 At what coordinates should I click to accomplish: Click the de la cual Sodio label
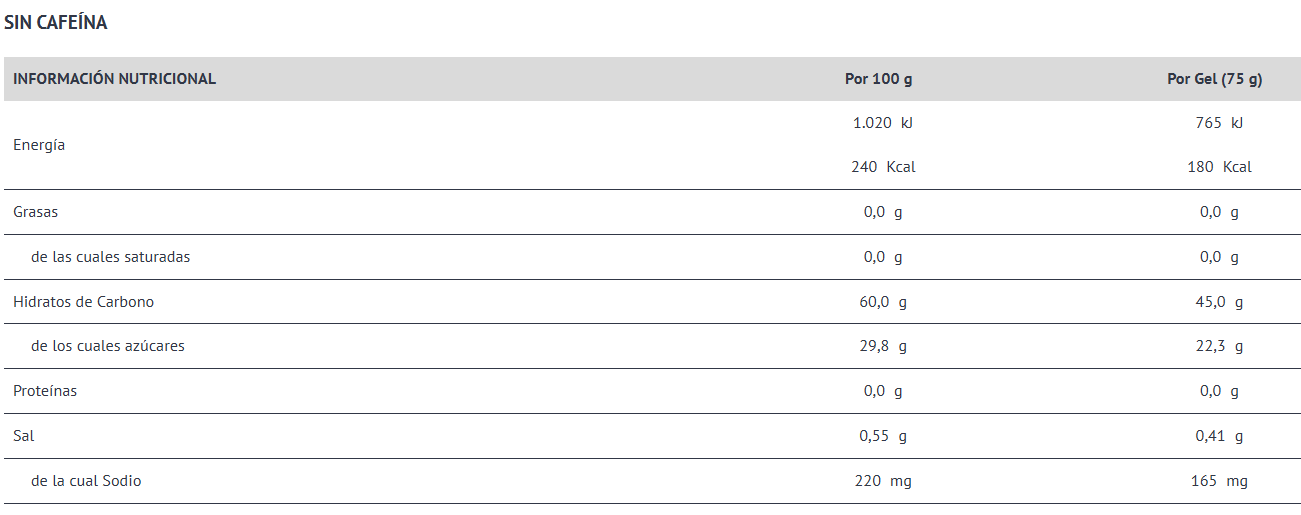86,481
